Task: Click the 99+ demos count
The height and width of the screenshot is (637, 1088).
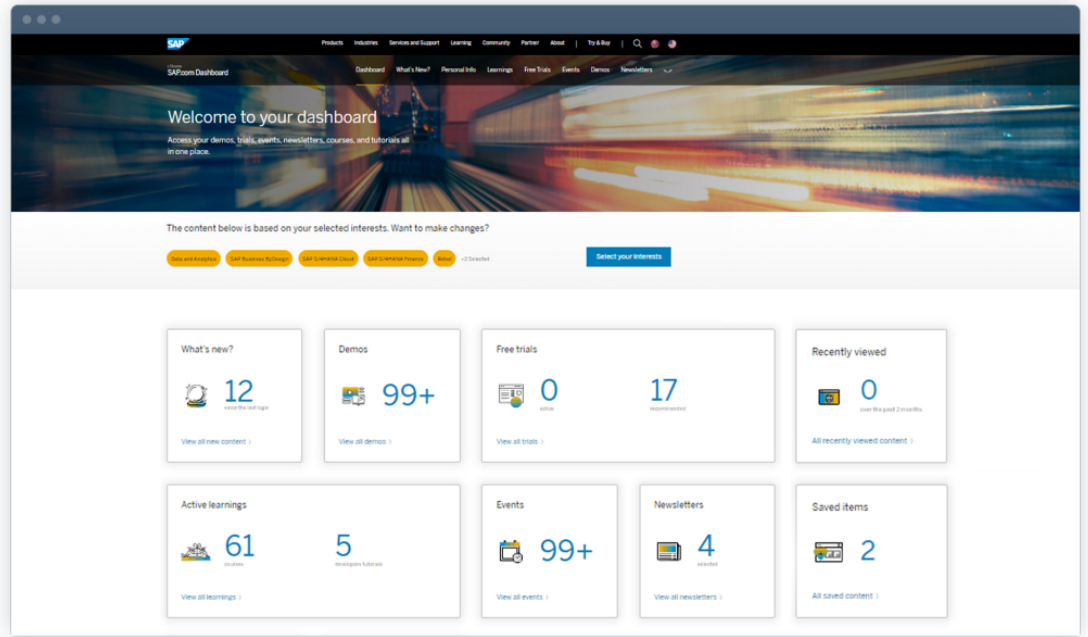Action: pos(409,395)
